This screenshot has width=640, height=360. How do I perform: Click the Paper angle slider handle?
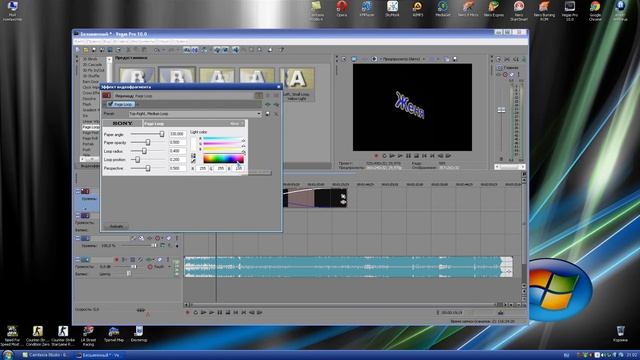(x=162, y=134)
